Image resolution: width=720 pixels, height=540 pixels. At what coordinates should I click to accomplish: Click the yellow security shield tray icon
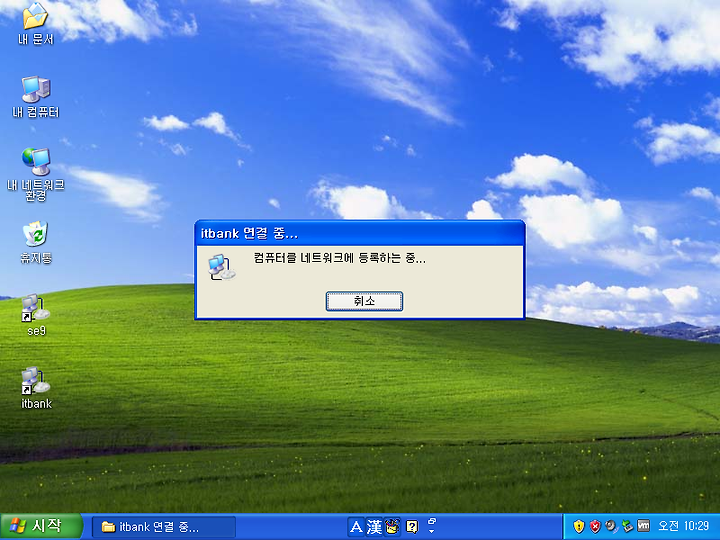click(579, 526)
